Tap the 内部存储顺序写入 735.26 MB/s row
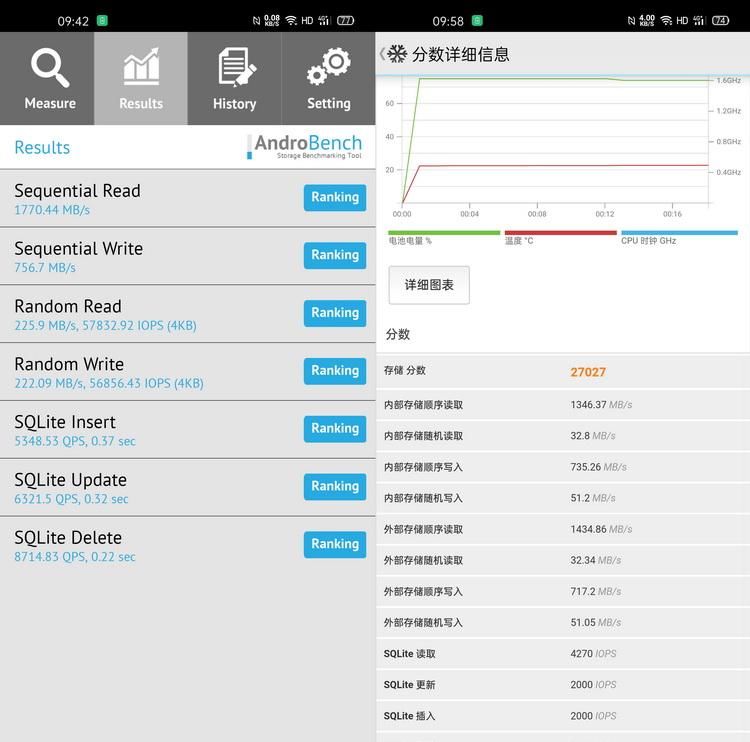The height and width of the screenshot is (742, 750). (x=562, y=467)
